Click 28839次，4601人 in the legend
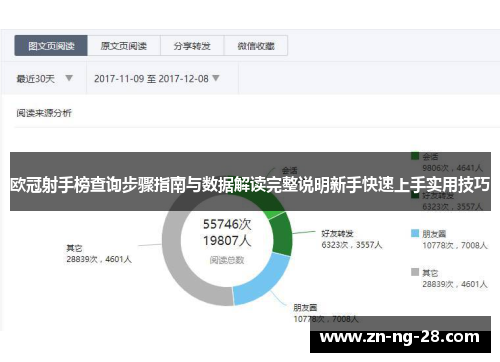The height and width of the screenshot is (362, 500). click(x=455, y=284)
